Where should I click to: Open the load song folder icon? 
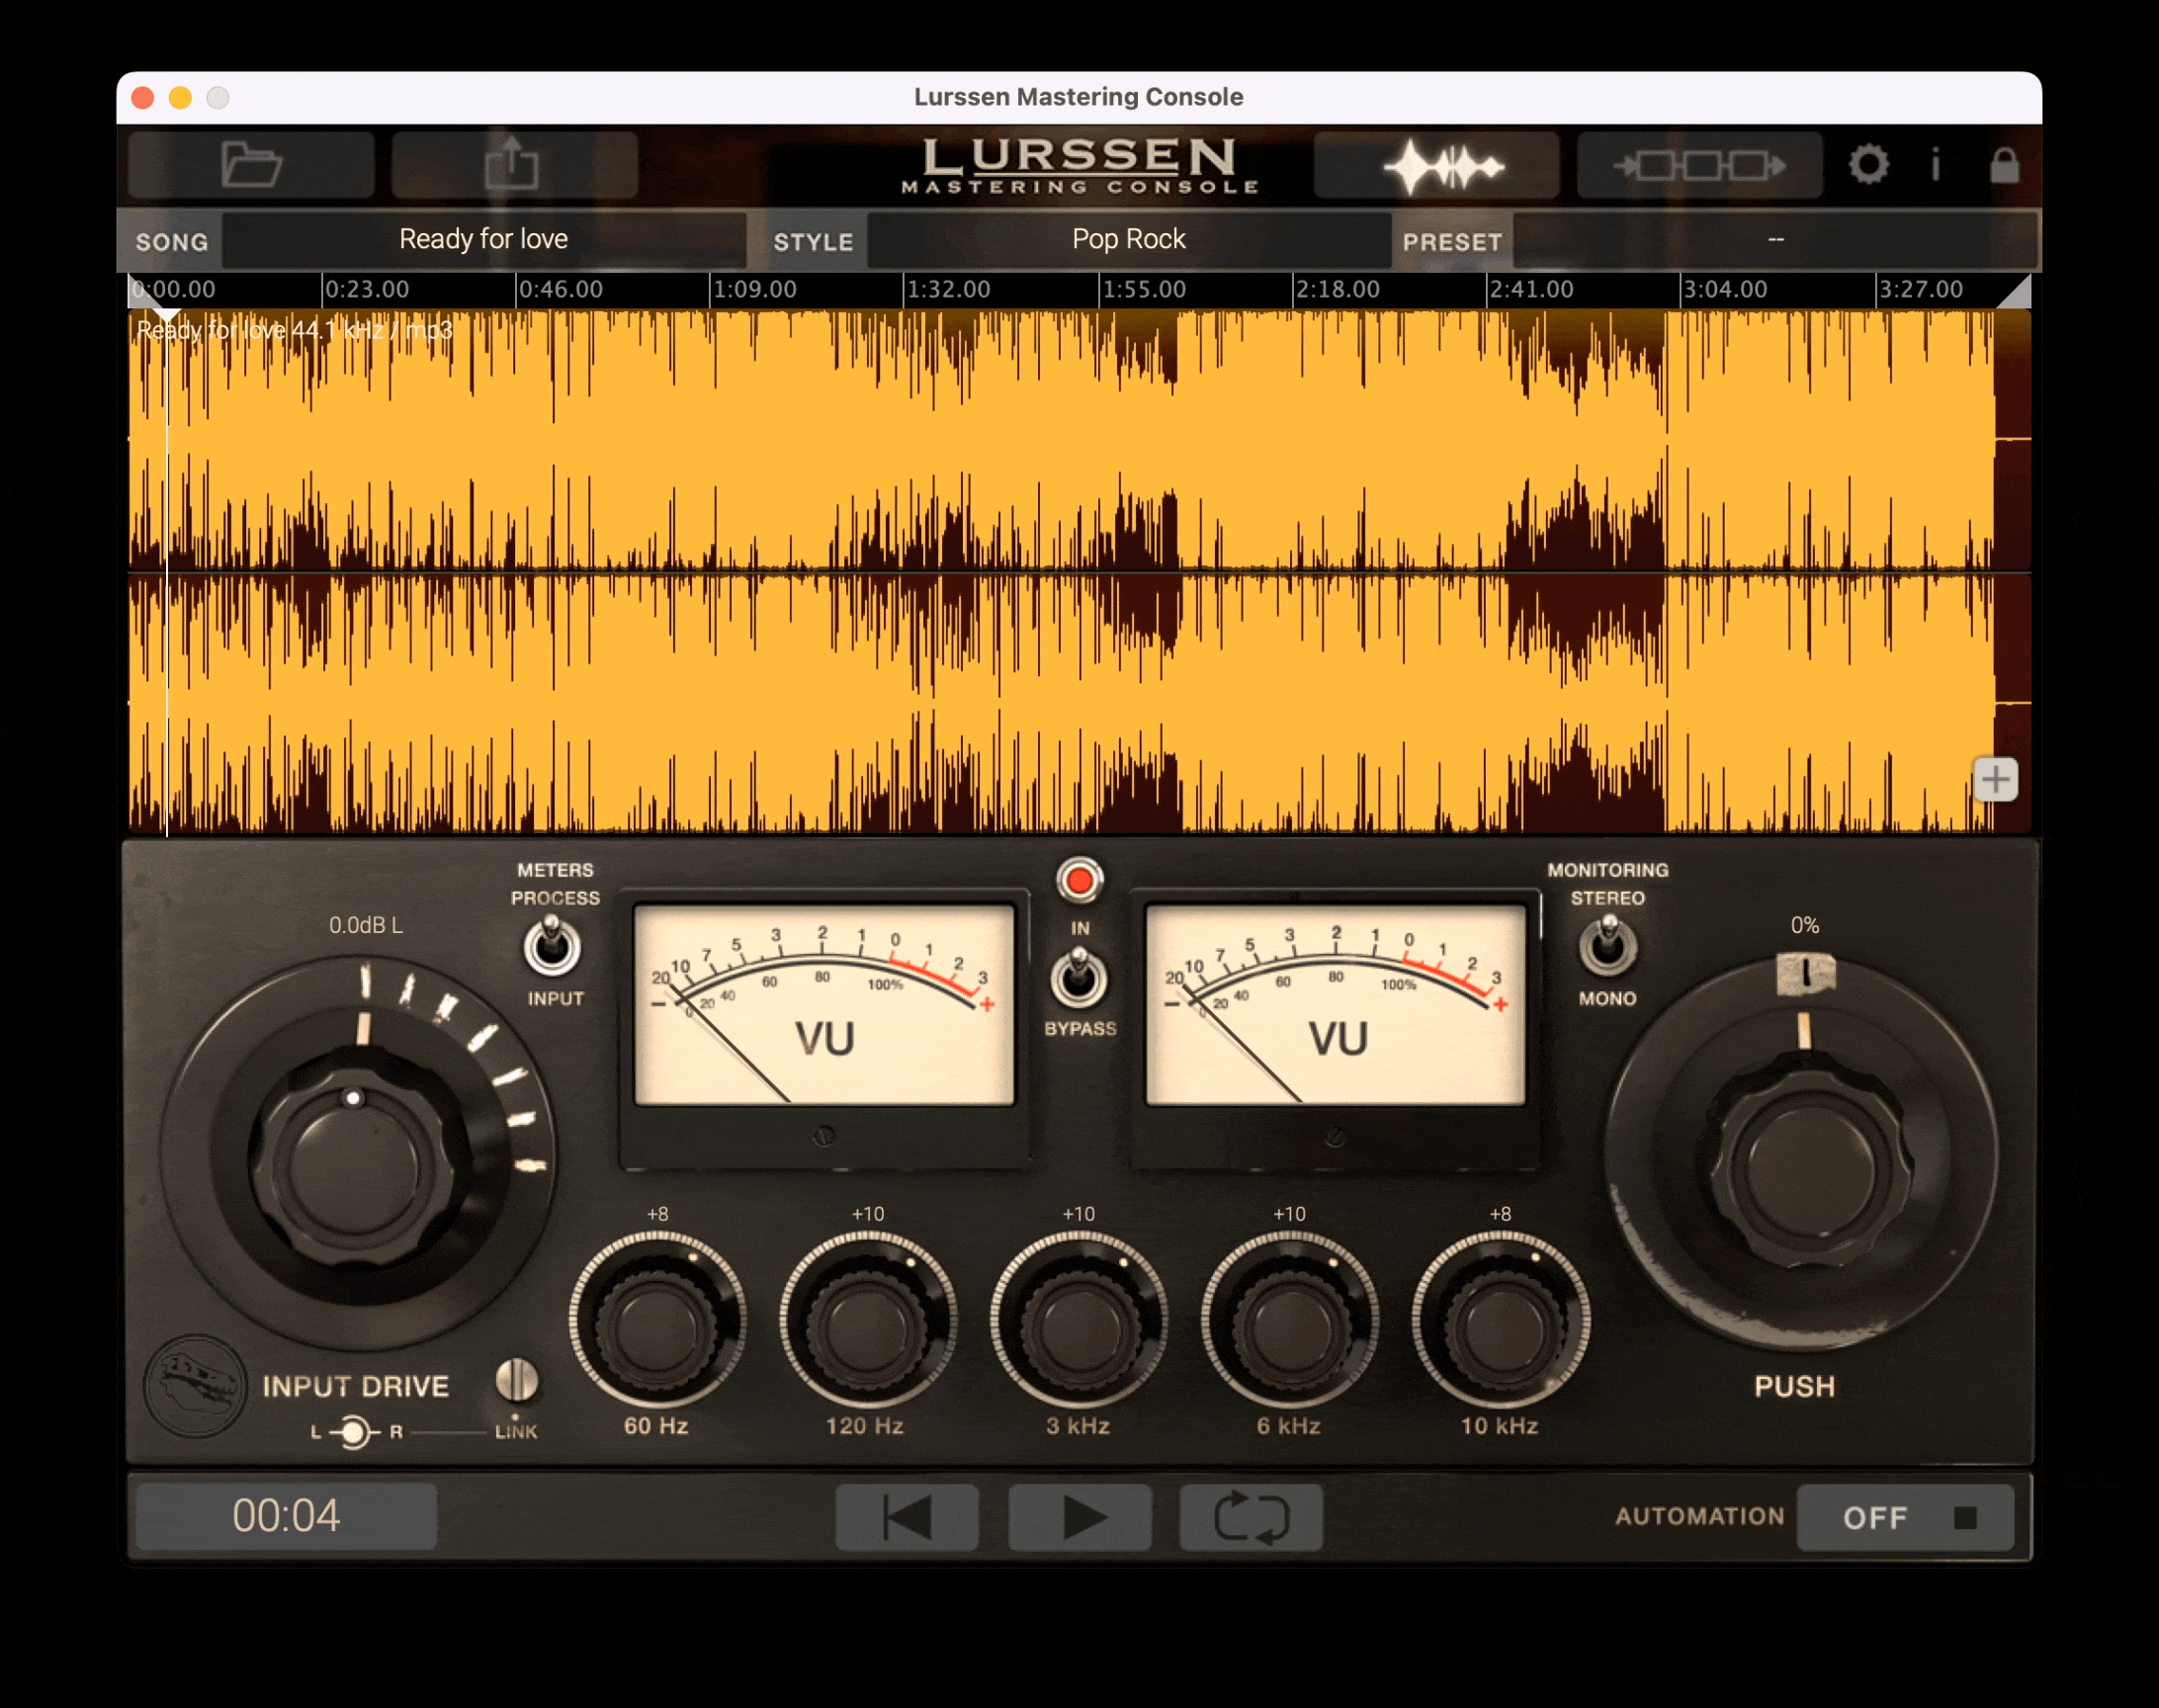[x=251, y=164]
